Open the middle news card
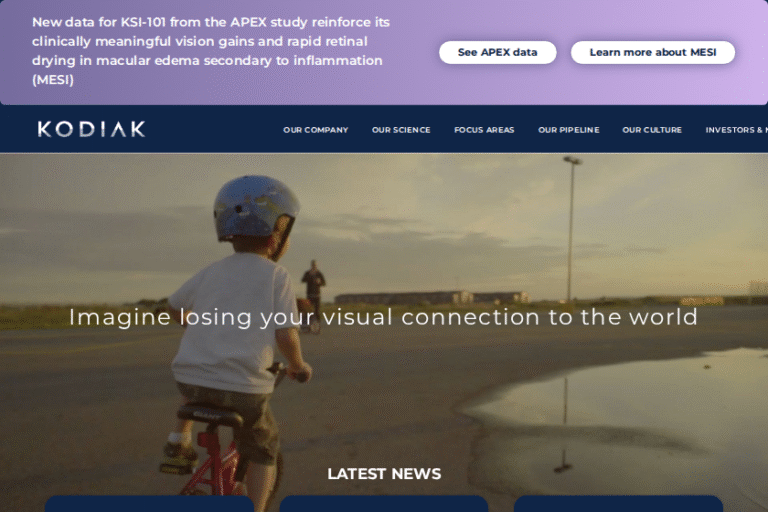This screenshot has width=768, height=512. [384, 503]
